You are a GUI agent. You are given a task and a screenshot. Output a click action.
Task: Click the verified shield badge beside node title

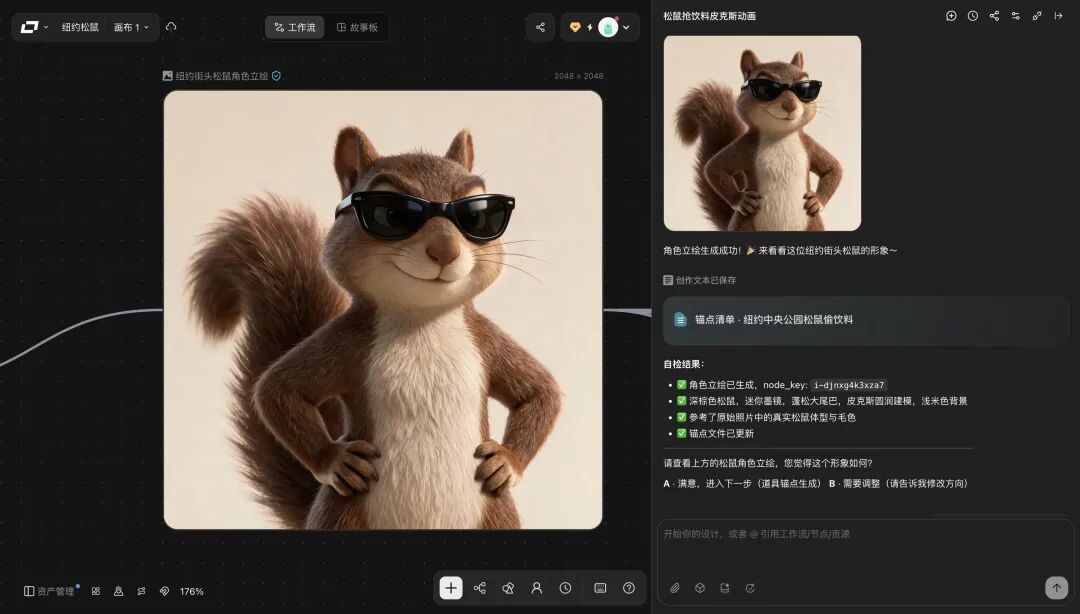pyautogui.click(x=276, y=76)
